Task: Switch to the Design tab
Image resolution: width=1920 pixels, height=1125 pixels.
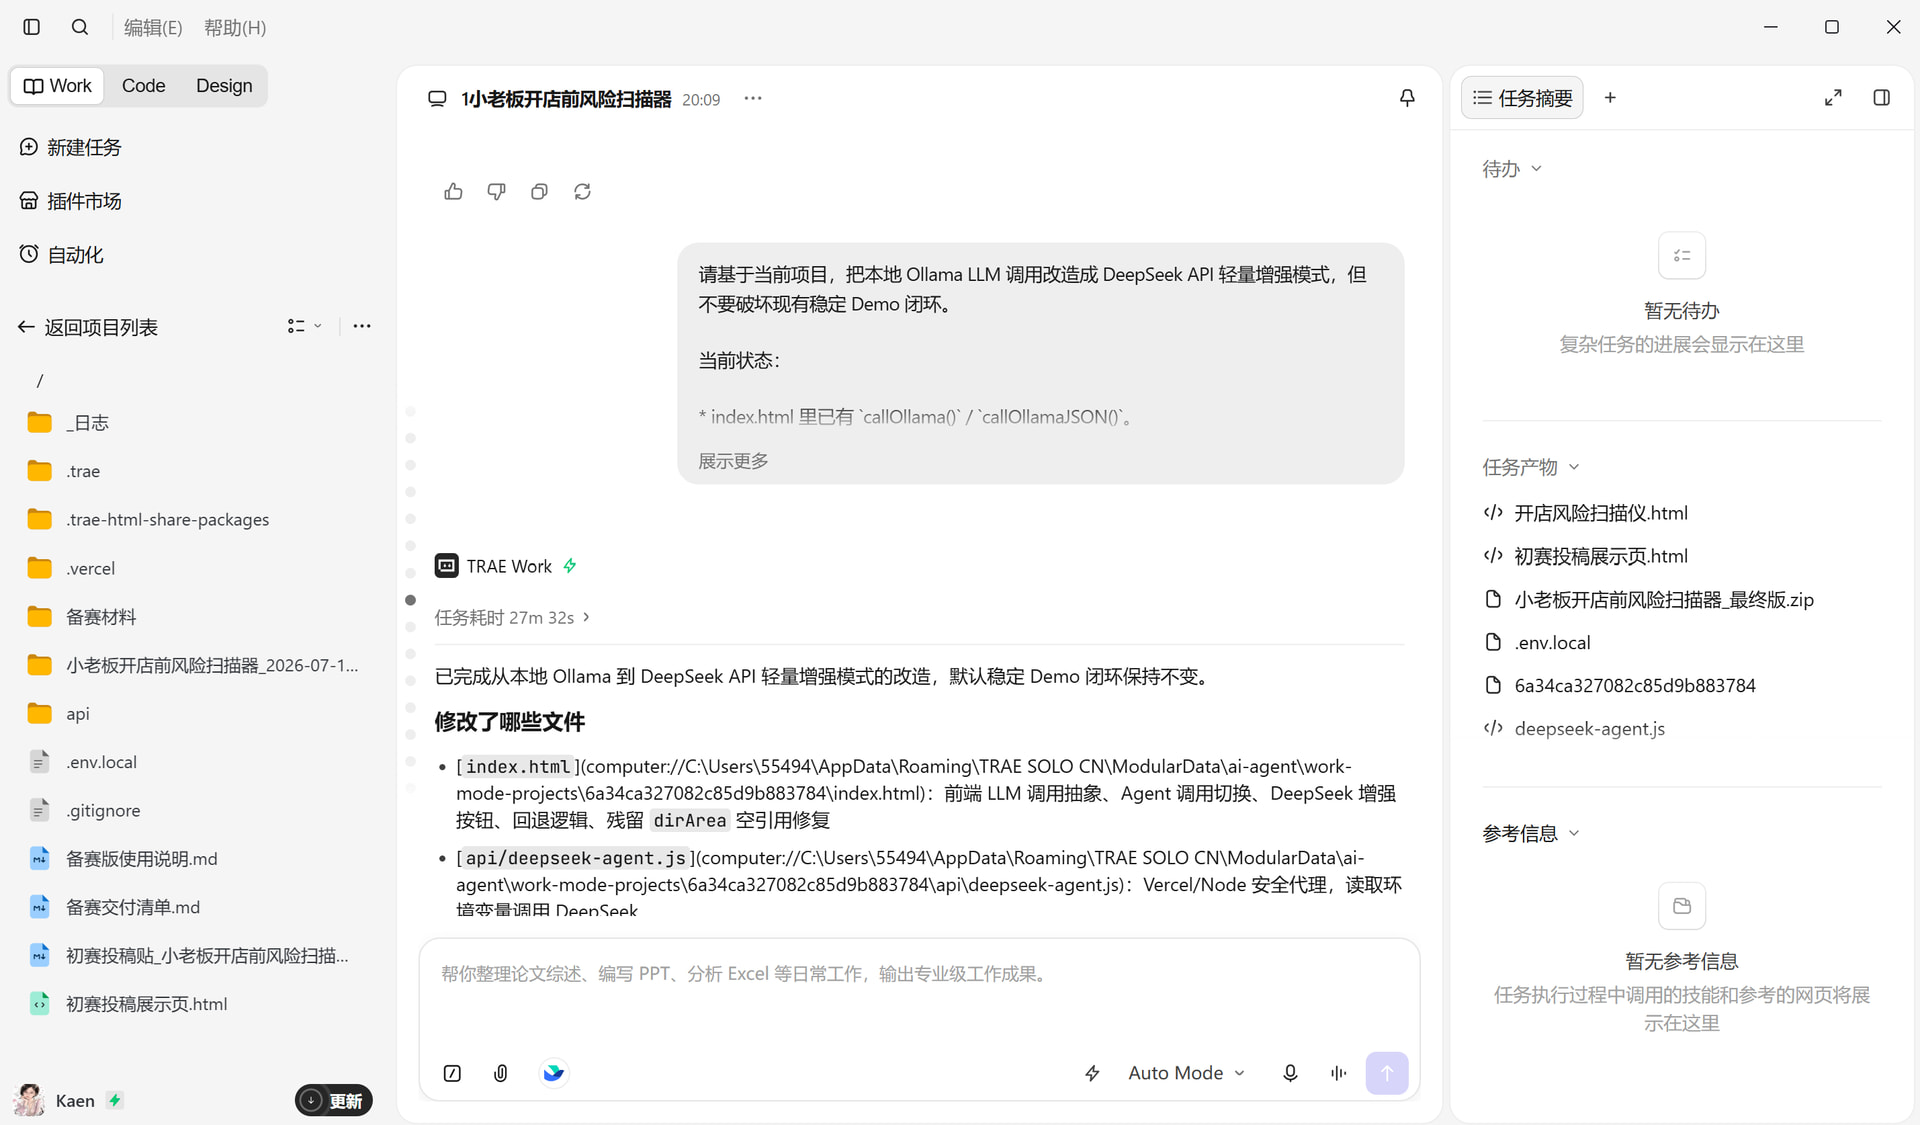Action: tap(224, 86)
